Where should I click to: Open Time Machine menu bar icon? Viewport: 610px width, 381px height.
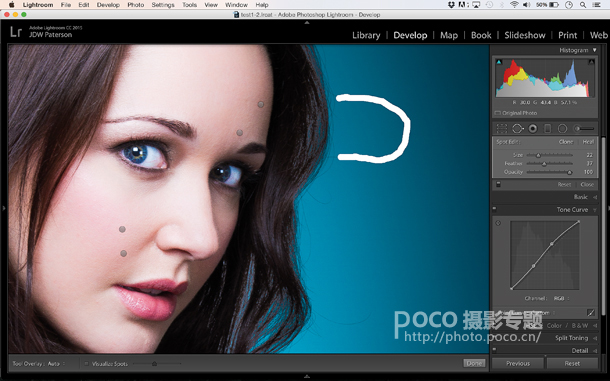click(489, 5)
